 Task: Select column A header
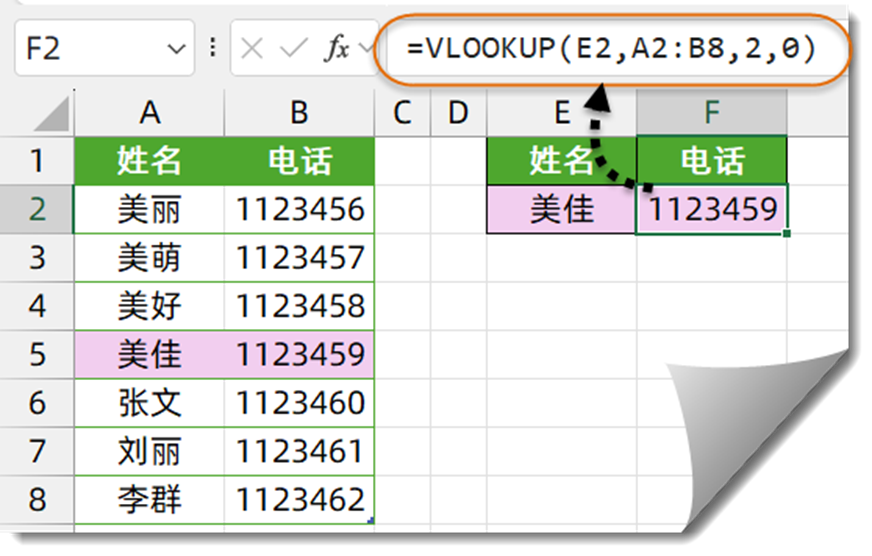149,113
